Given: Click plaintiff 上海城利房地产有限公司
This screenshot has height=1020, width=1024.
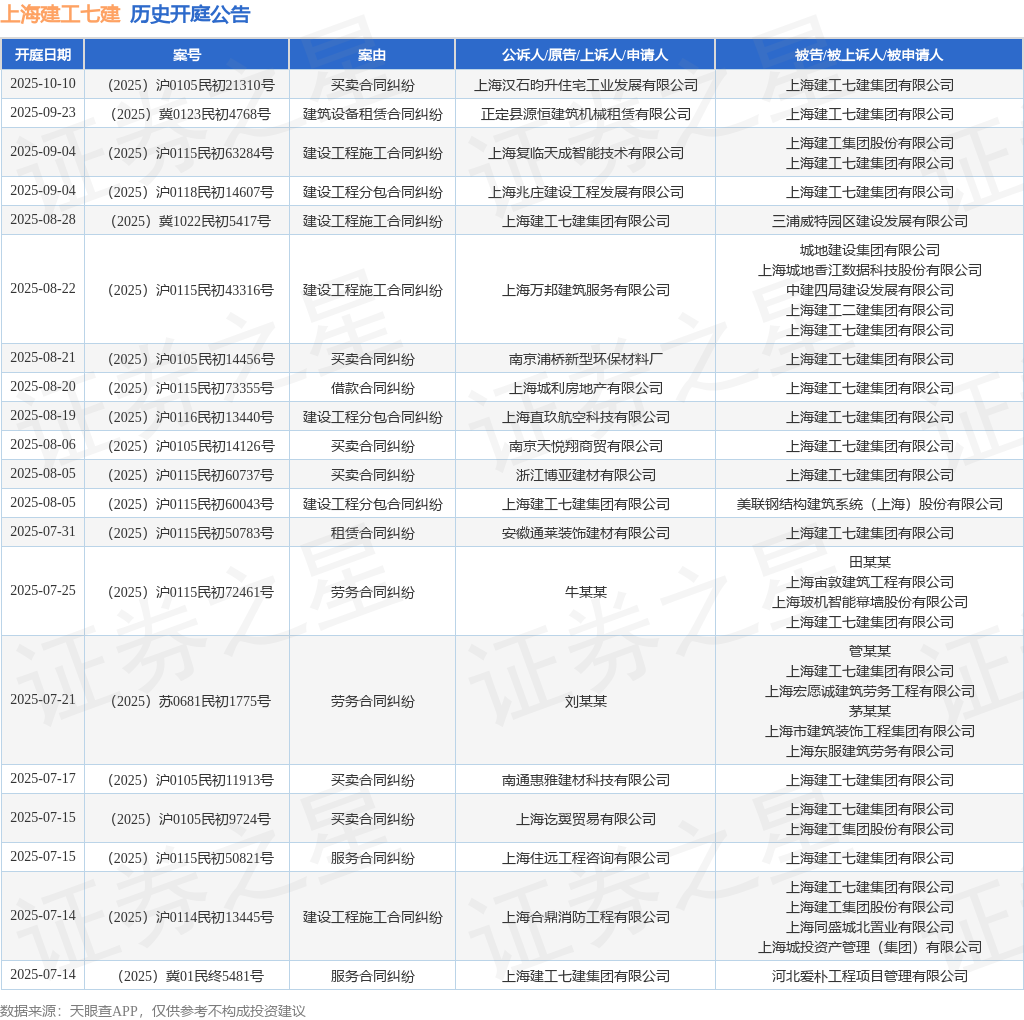Looking at the screenshot, I should click(x=586, y=388).
